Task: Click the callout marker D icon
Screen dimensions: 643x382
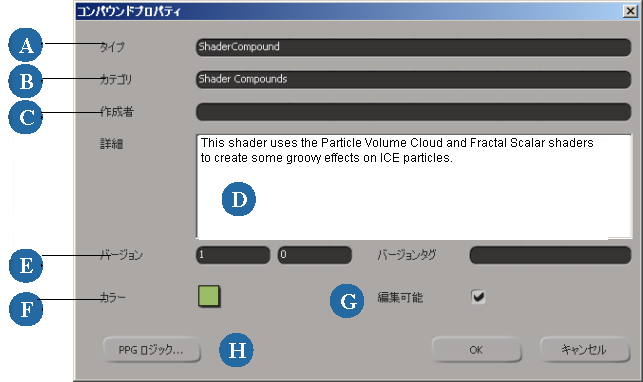Action: [x=239, y=199]
